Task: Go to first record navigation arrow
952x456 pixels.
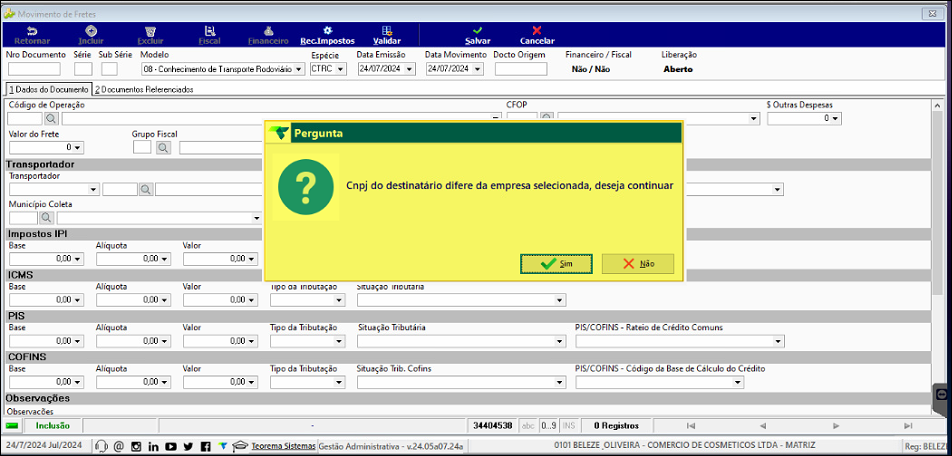Action: pos(690,426)
